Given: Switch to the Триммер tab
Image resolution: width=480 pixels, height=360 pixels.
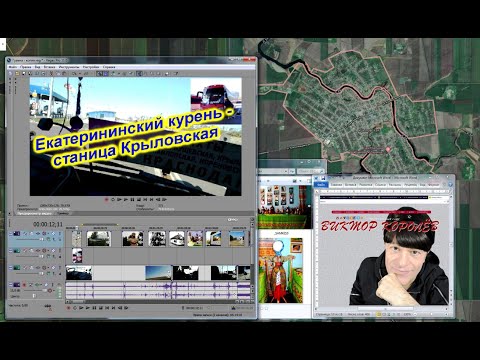Looking at the screenshot, I should (x=63, y=213).
